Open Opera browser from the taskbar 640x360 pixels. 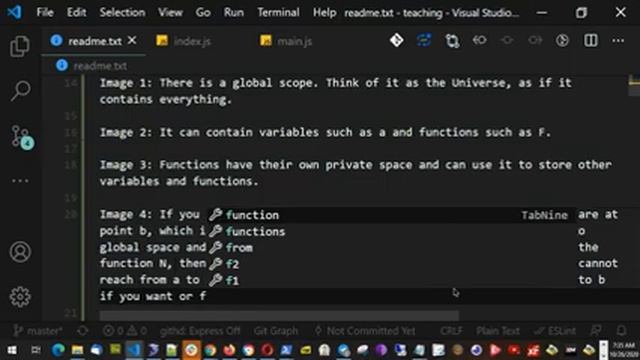pos(267,350)
